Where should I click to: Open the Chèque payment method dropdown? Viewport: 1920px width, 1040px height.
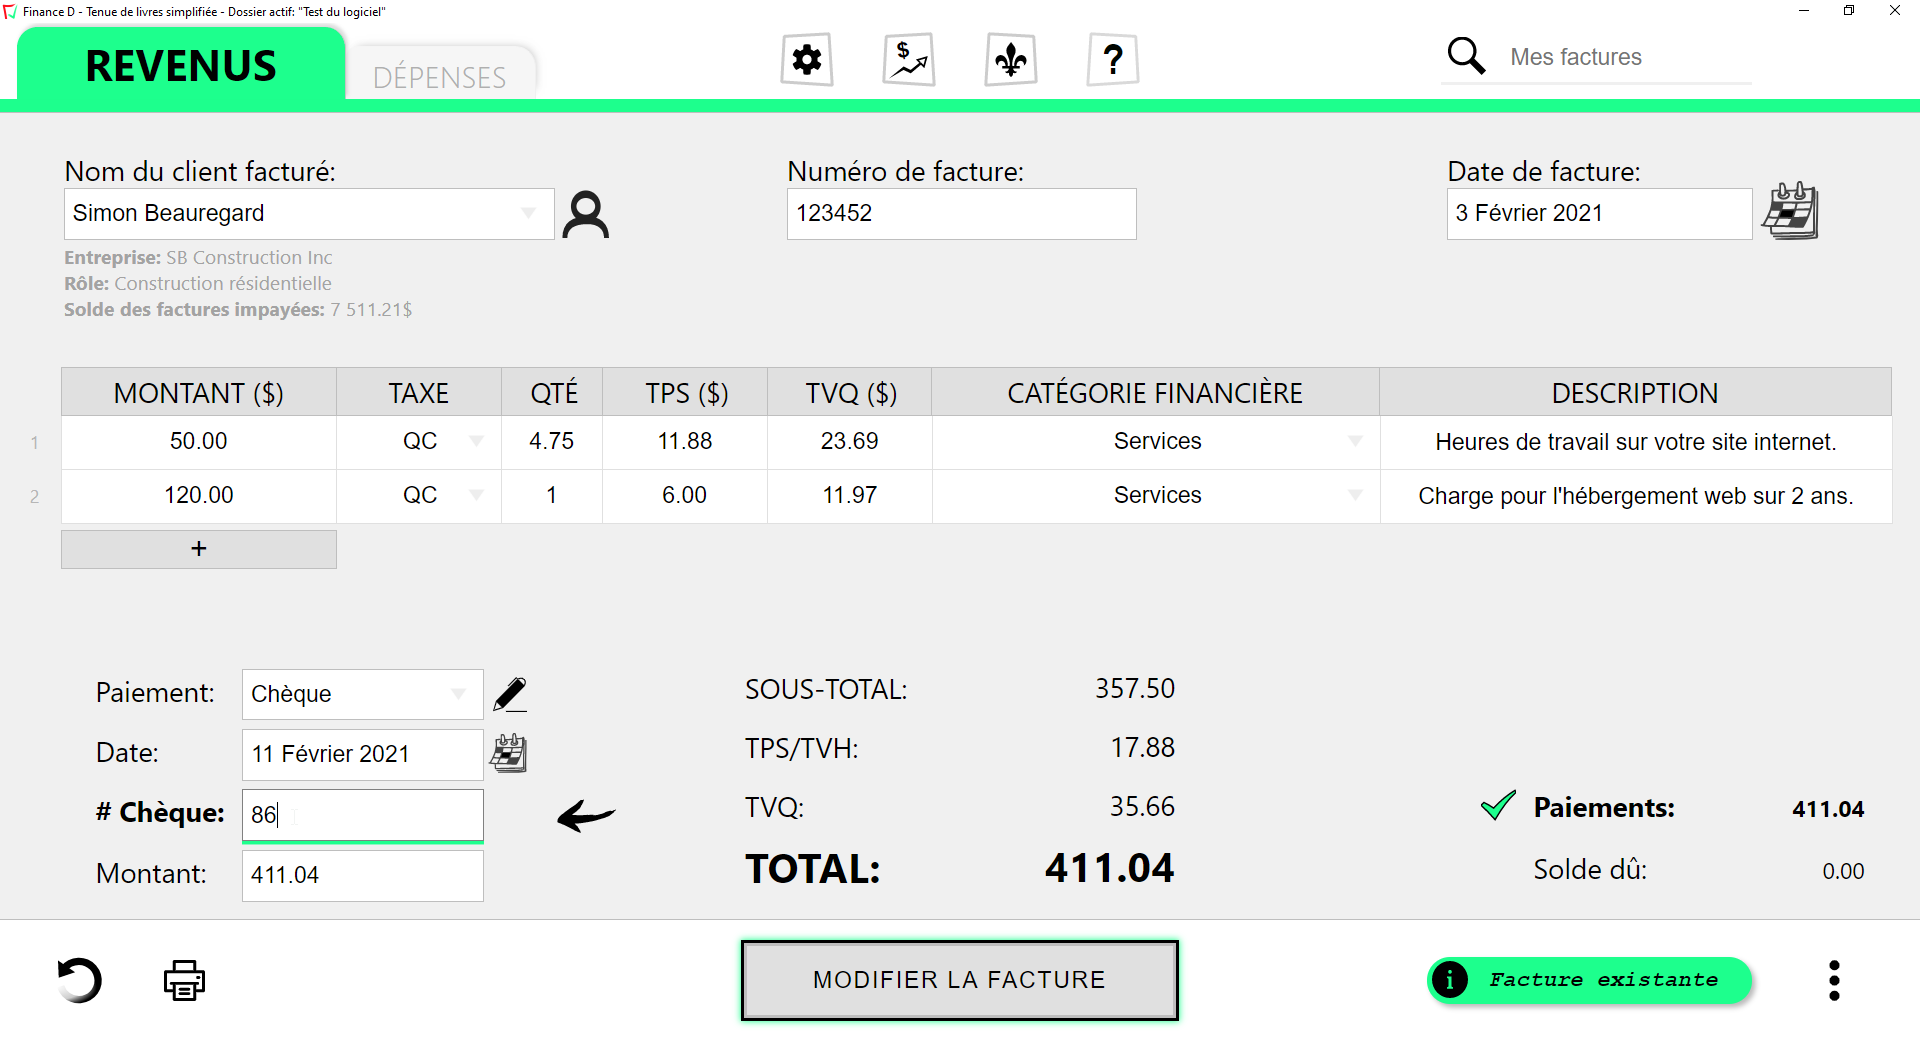coord(459,693)
